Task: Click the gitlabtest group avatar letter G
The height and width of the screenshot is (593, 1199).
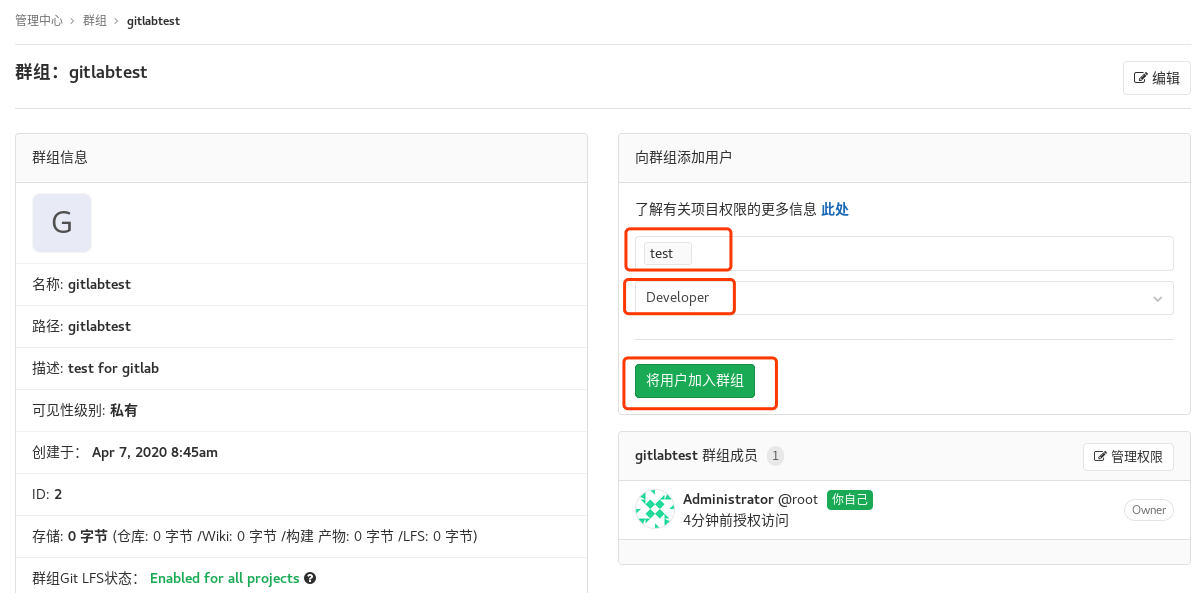Action: pos(61,222)
